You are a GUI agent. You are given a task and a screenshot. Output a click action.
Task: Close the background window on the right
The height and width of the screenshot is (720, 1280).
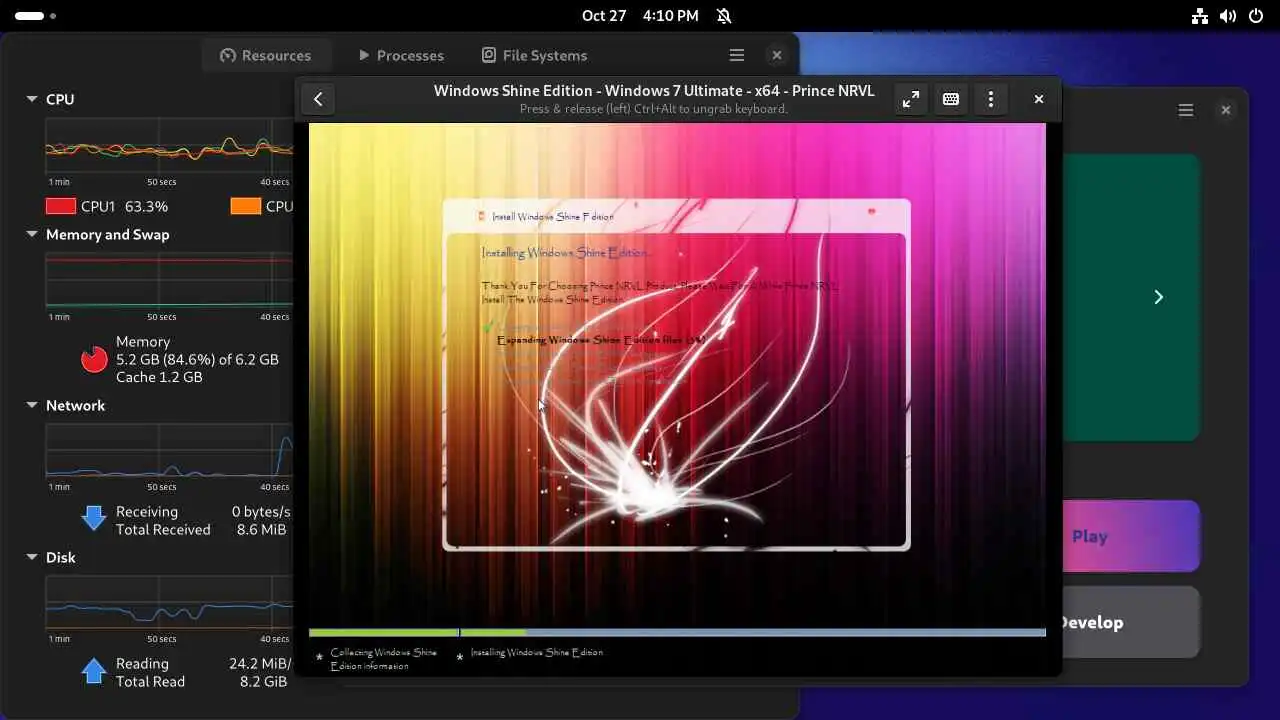pyautogui.click(x=1226, y=110)
